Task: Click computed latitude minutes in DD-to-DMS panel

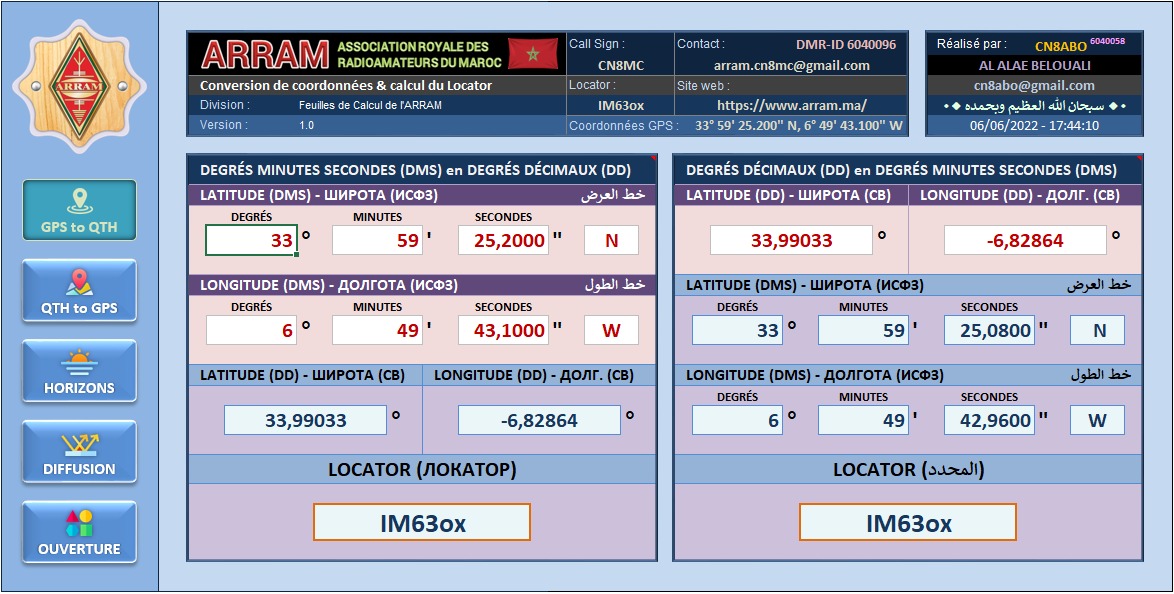Action: tap(863, 330)
